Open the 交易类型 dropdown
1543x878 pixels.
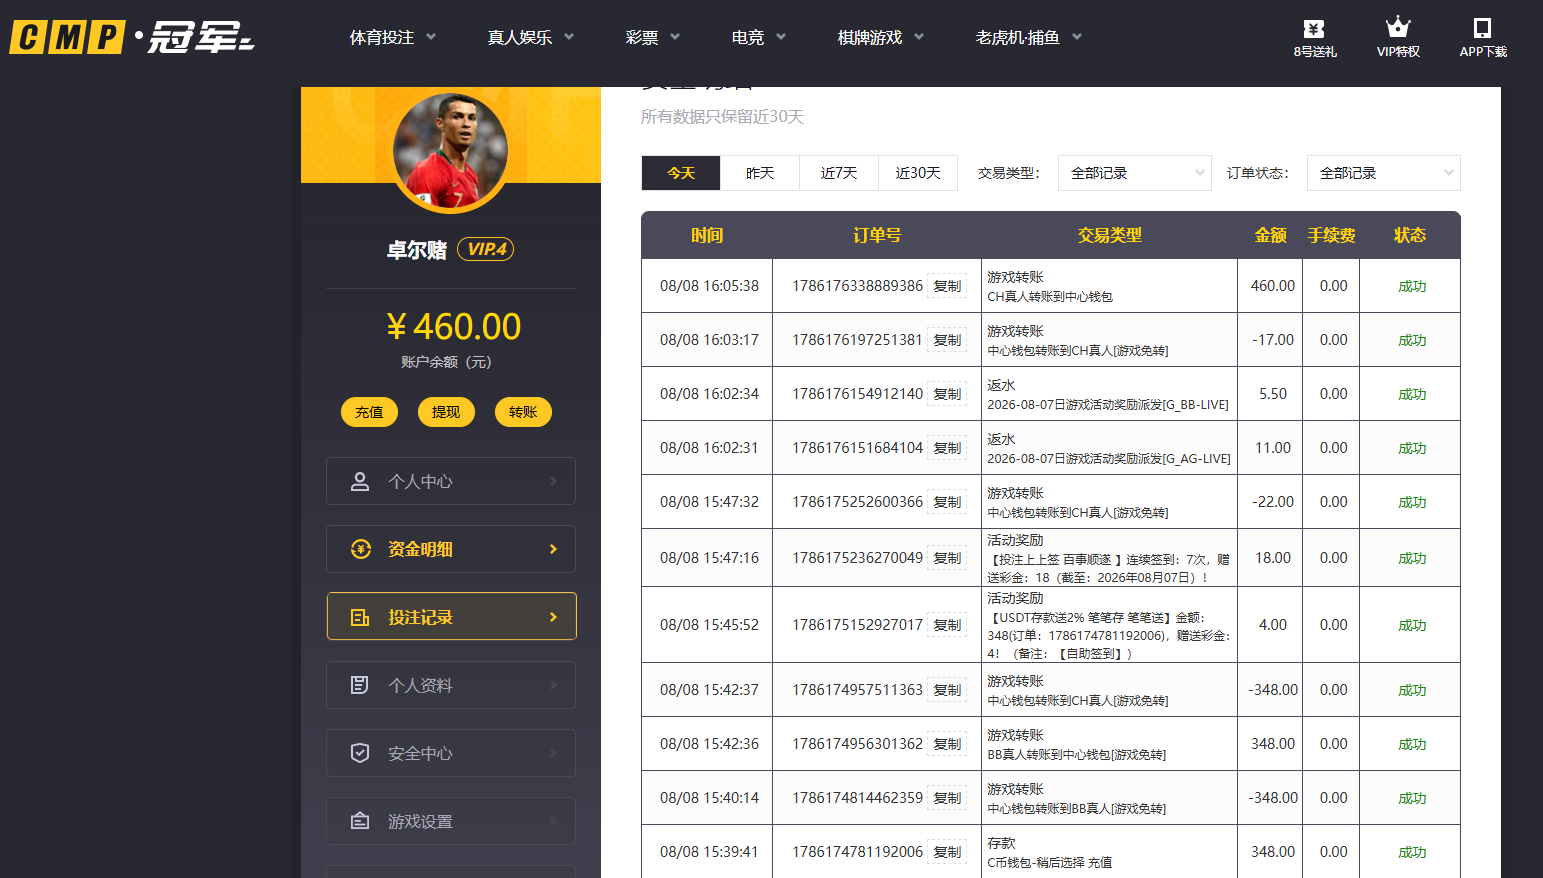pos(1135,173)
